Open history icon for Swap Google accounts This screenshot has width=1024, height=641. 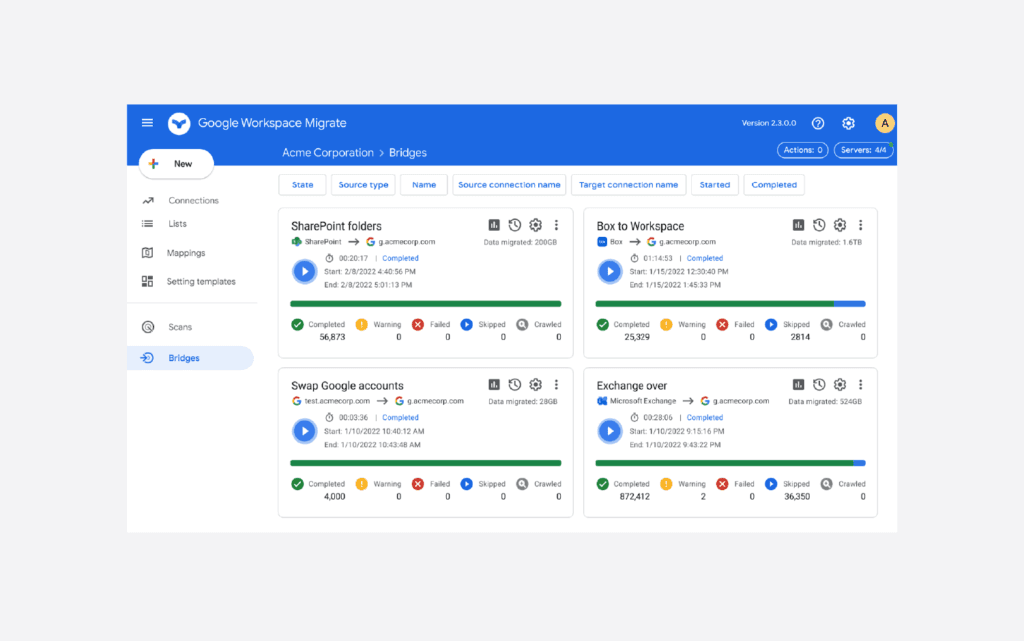pos(515,384)
